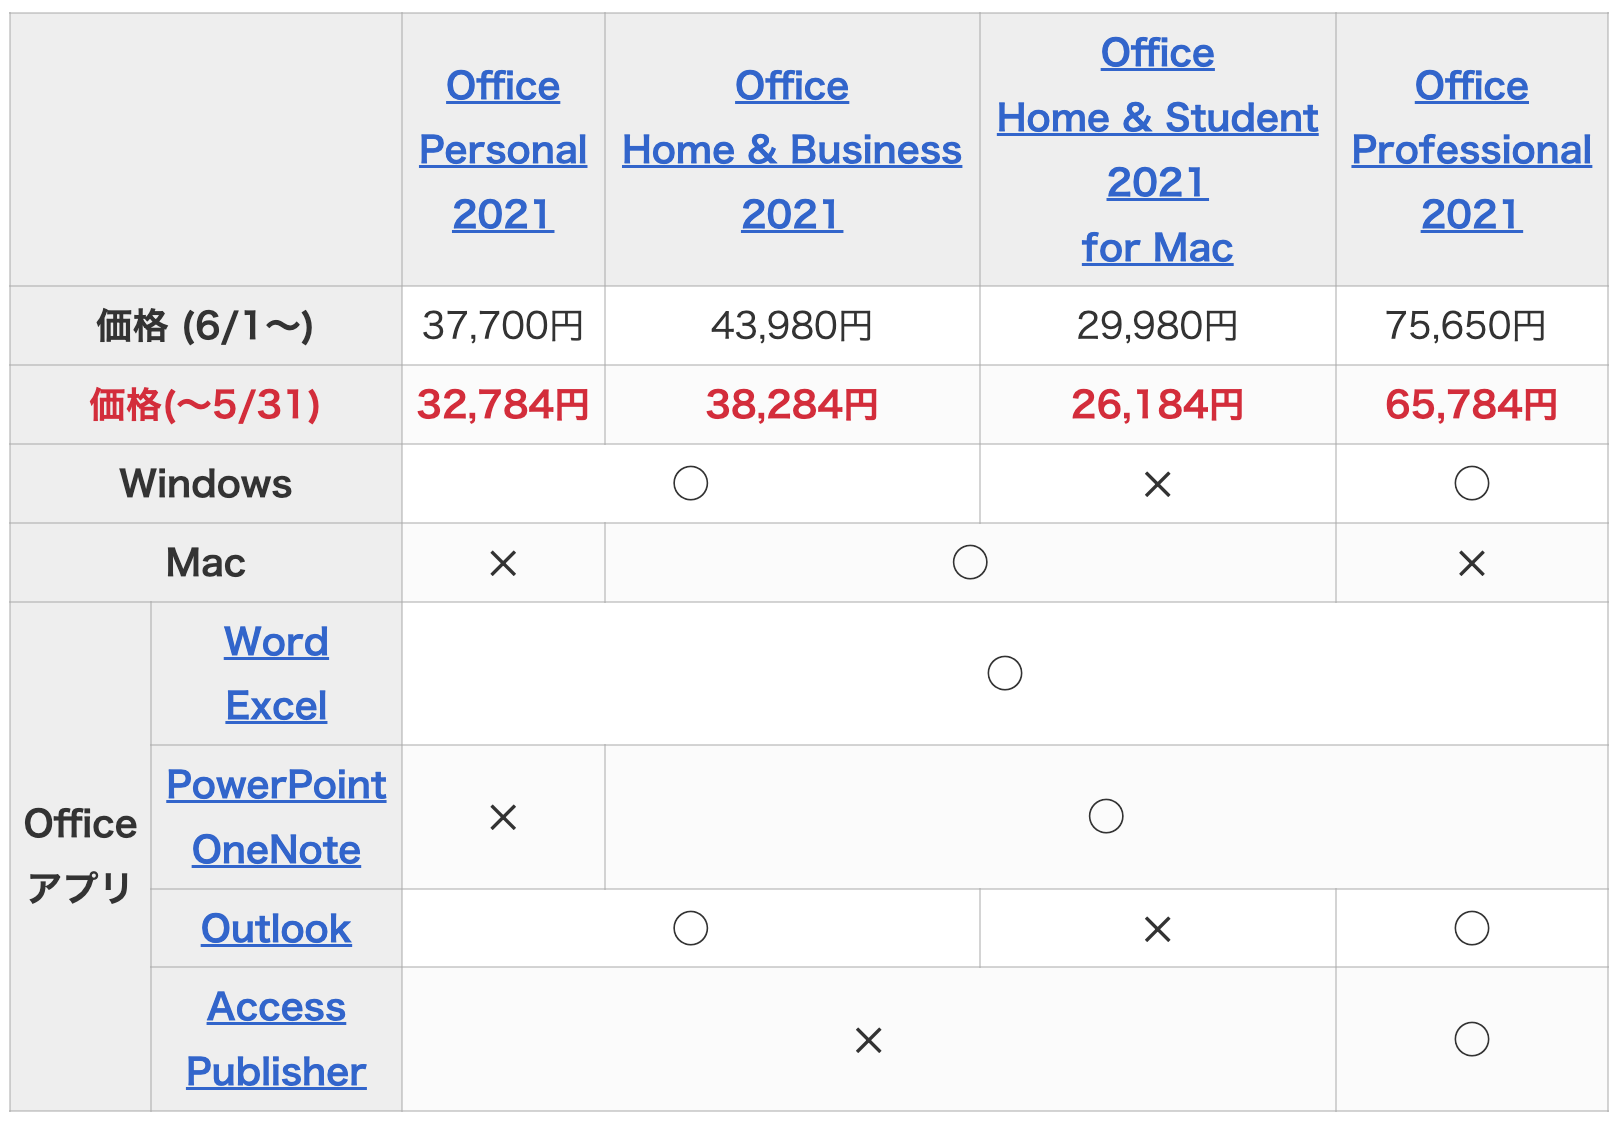Click the cross mark in Mac row for Personal
Screen dimensions: 1614x1122
coord(503,564)
